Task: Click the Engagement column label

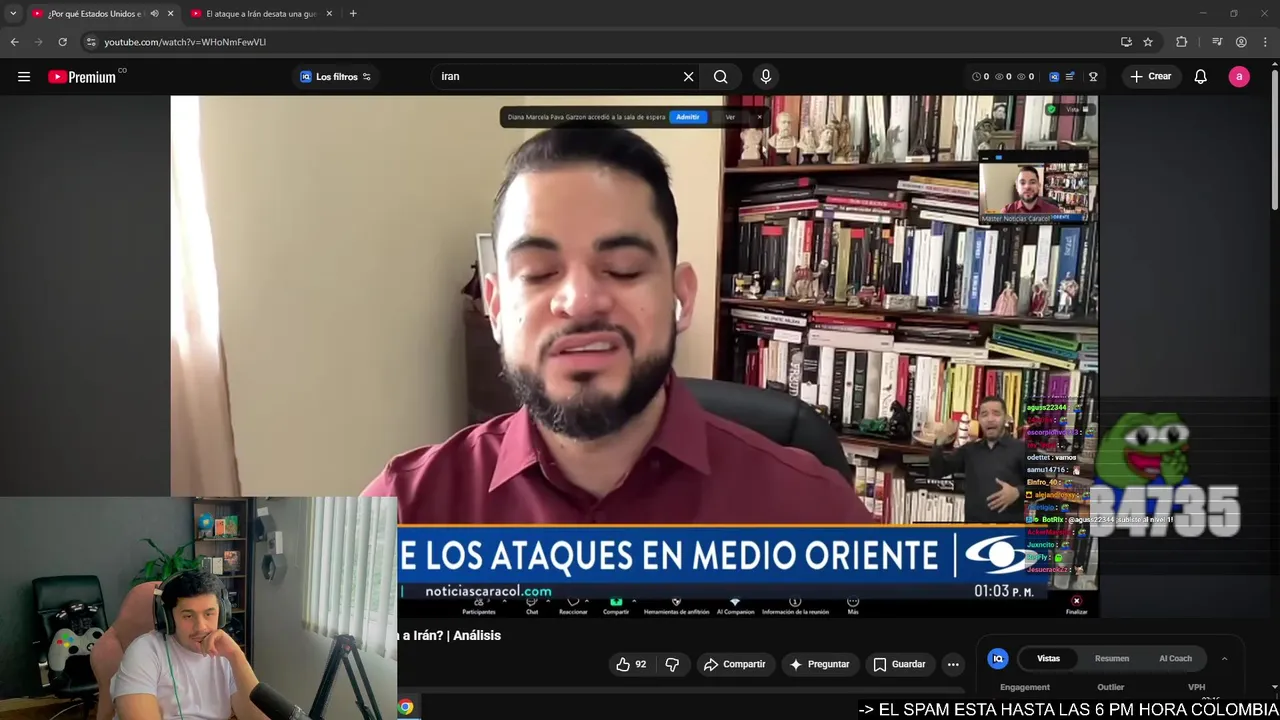Action: pyautogui.click(x=1025, y=687)
